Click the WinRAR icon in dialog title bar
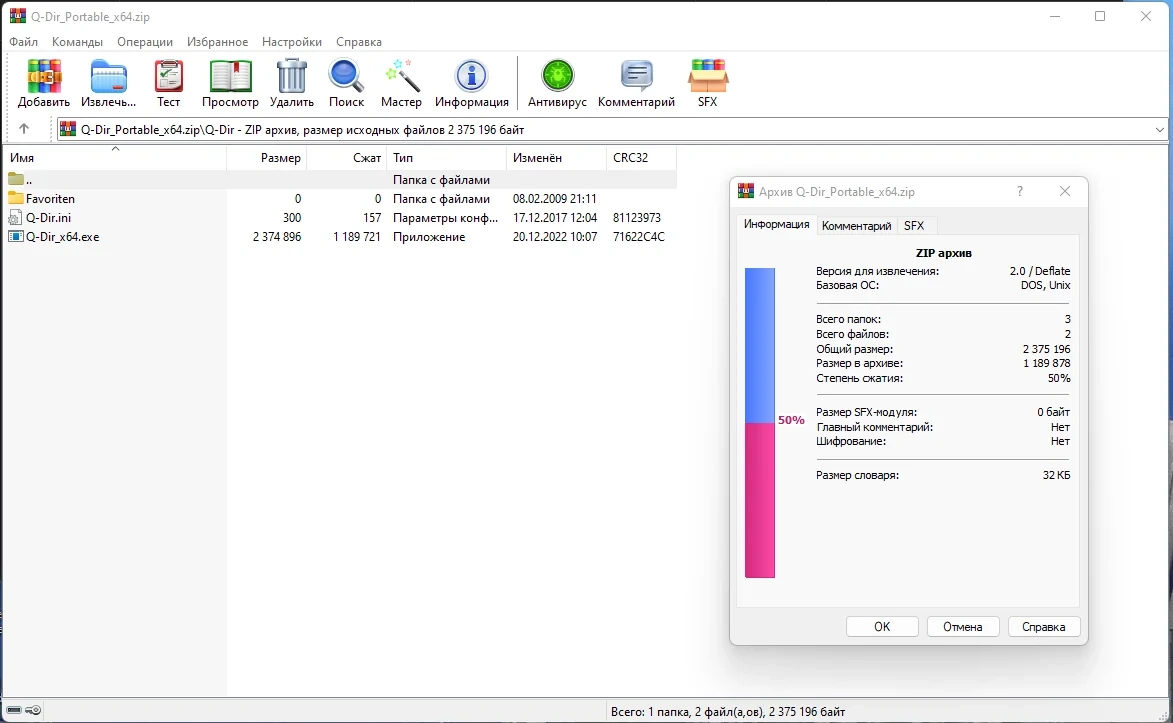This screenshot has width=1173, height=723. [x=746, y=192]
